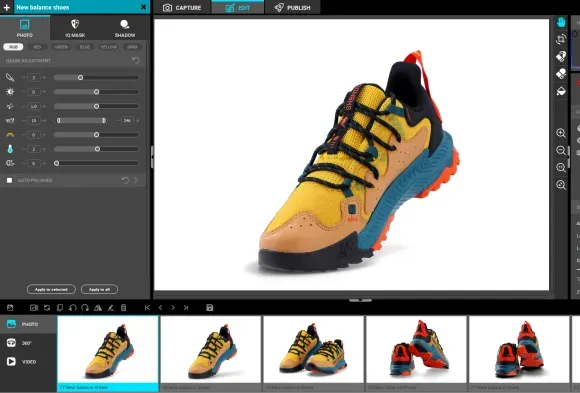
Task: Collapse the bottom filmstrip panel handle
Action: click(360, 300)
